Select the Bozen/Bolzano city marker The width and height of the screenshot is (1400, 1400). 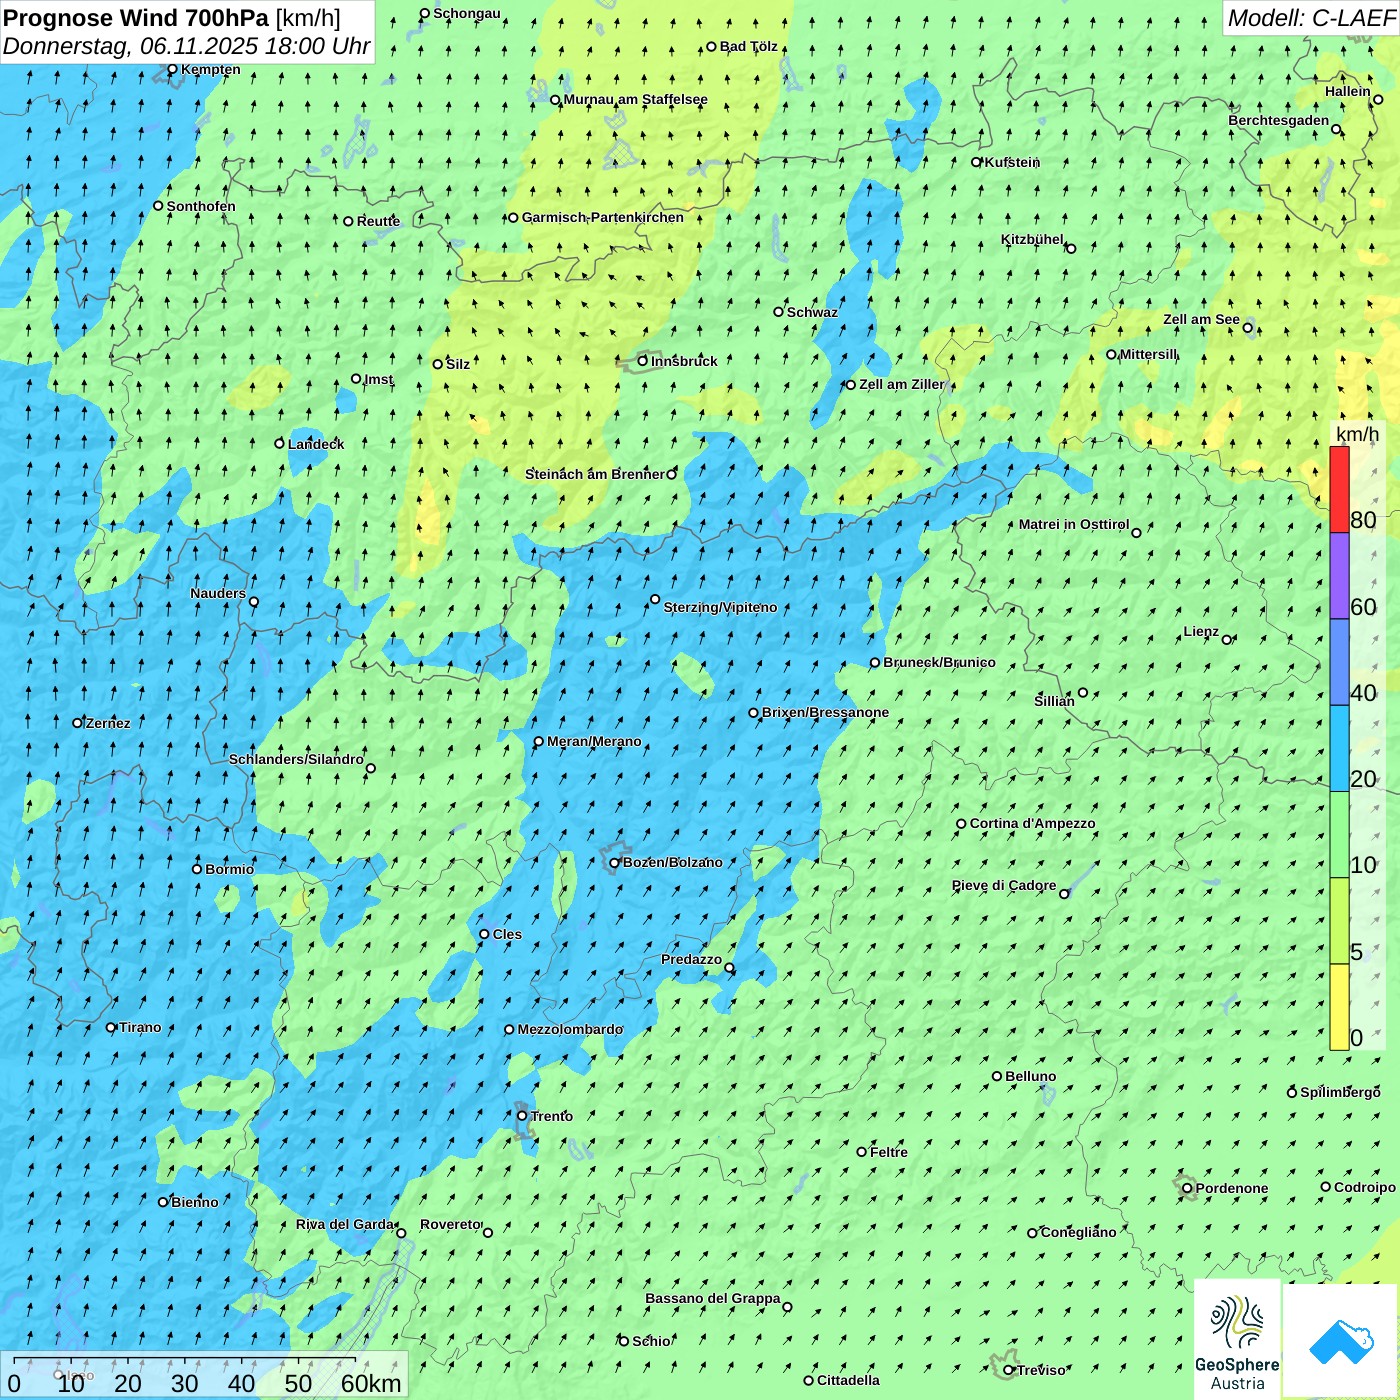tap(615, 863)
